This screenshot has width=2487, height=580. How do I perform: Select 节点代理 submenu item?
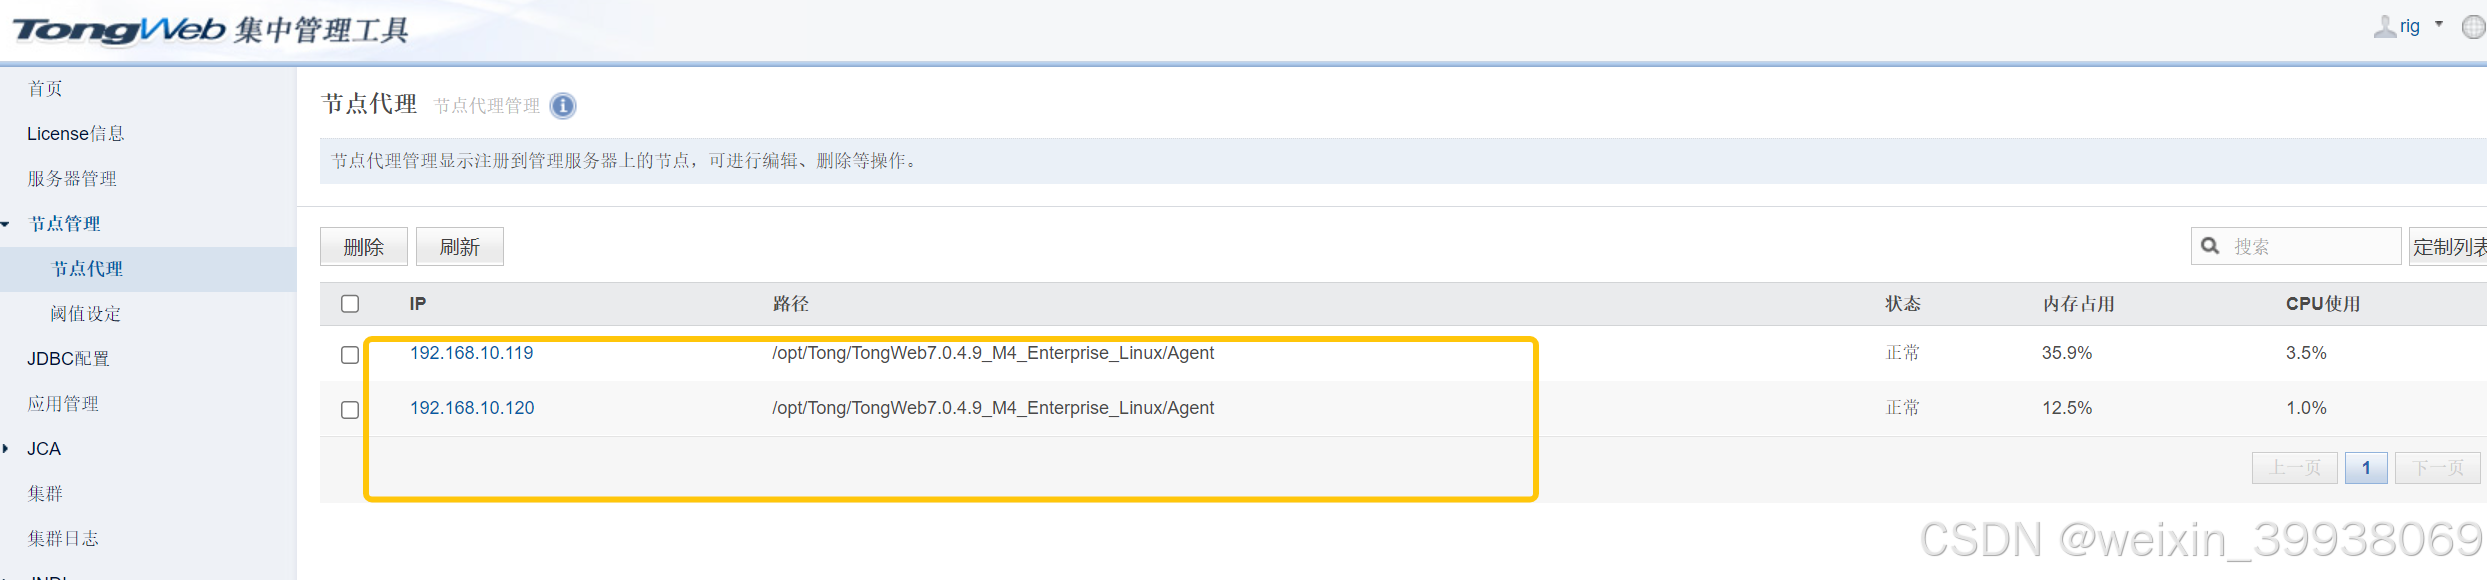pos(88,269)
